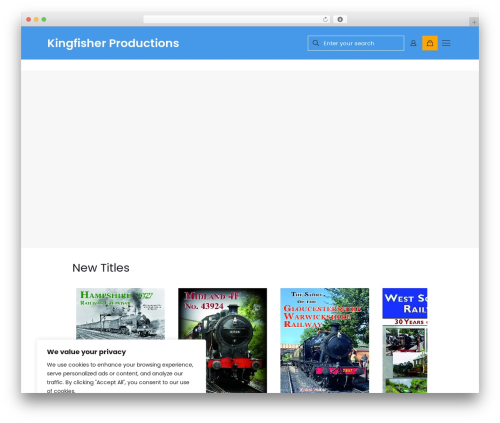Open the Gloucestershire Warwickshire Railway cover
The height and width of the screenshot is (423, 500).
(324, 340)
